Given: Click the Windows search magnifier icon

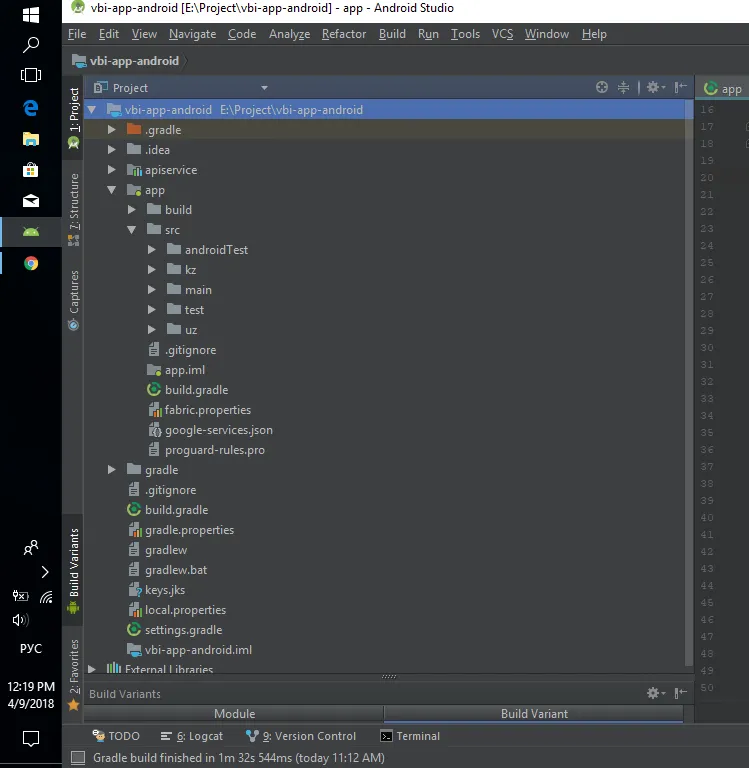Looking at the screenshot, I should (31, 45).
